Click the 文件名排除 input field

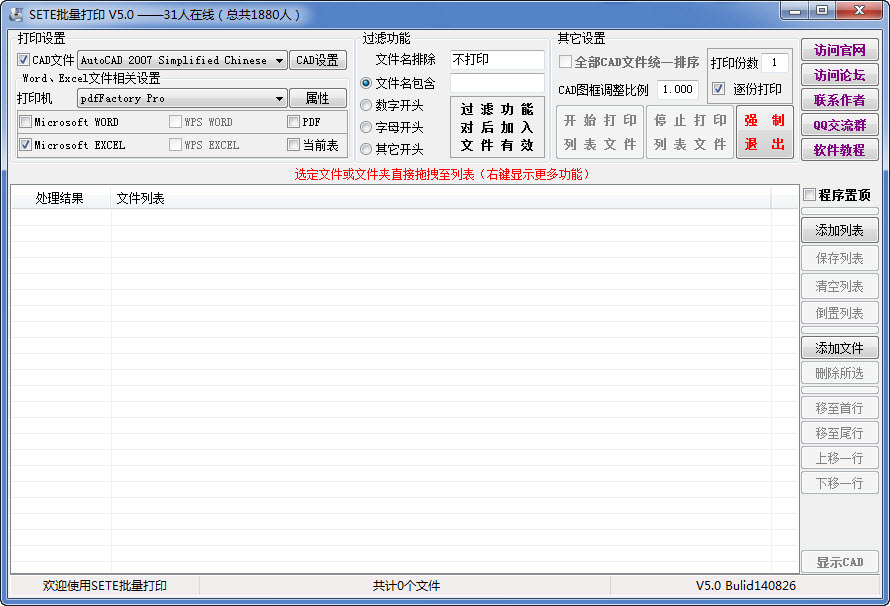497,60
